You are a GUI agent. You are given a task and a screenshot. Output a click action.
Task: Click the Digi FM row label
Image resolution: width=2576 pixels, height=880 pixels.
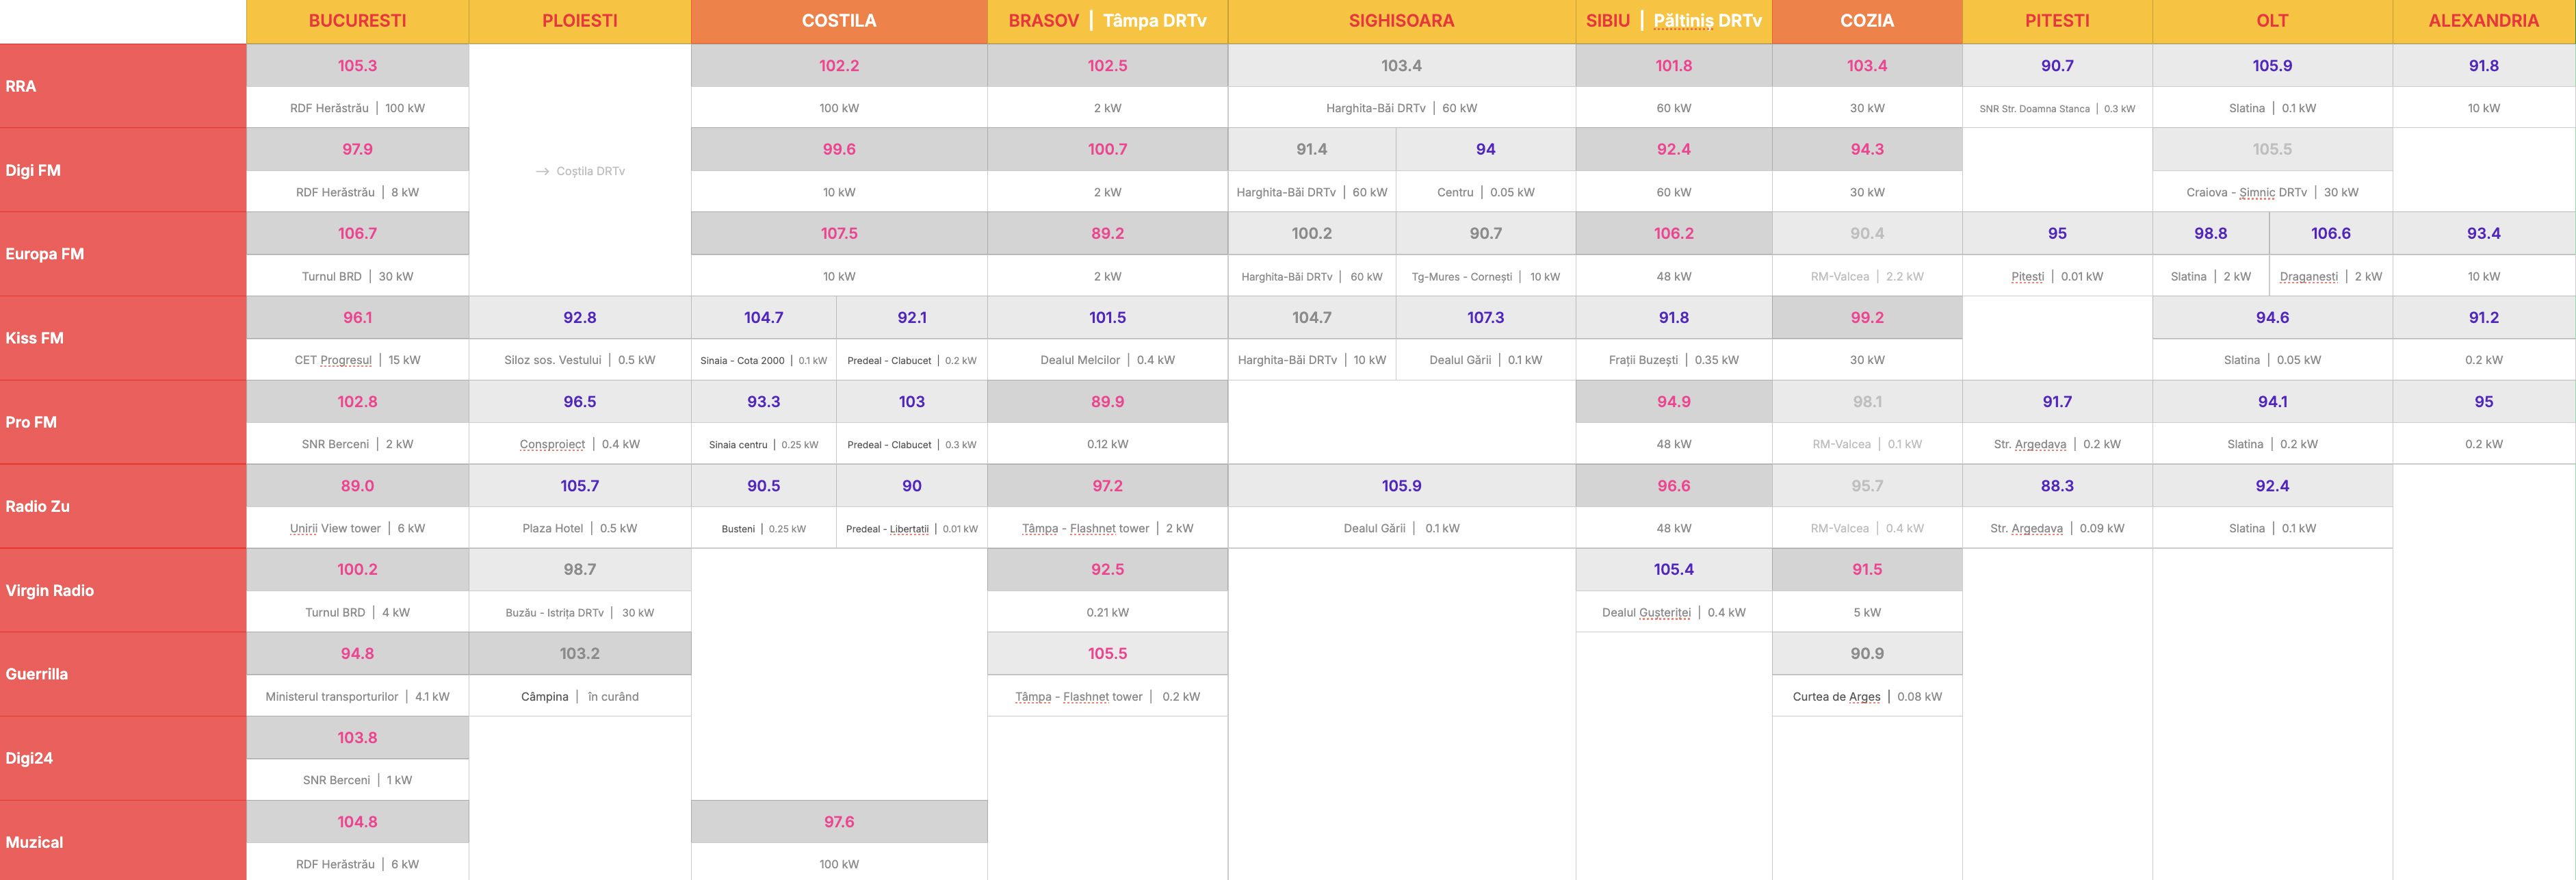33,170
